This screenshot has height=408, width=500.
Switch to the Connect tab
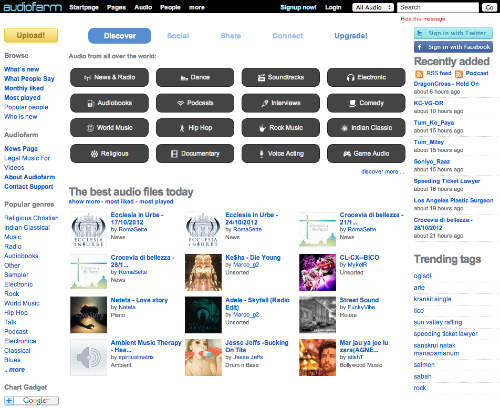coord(288,36)
